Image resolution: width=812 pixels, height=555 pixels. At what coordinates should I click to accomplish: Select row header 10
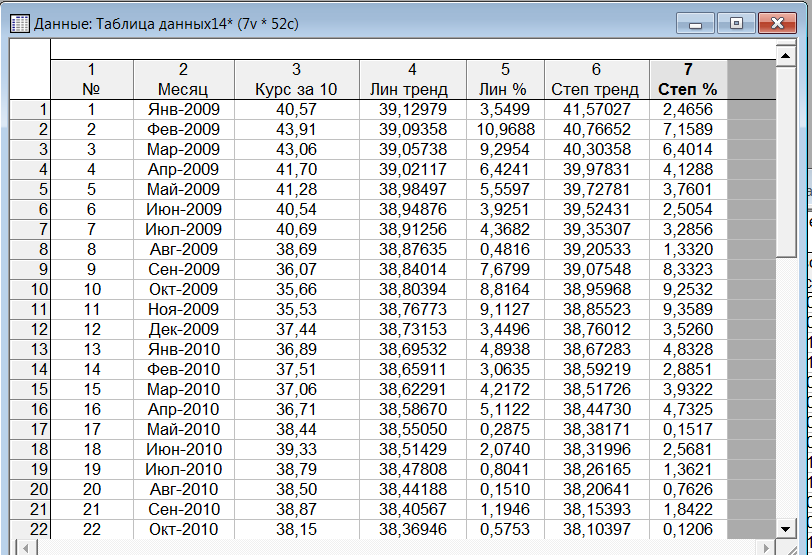30,289
